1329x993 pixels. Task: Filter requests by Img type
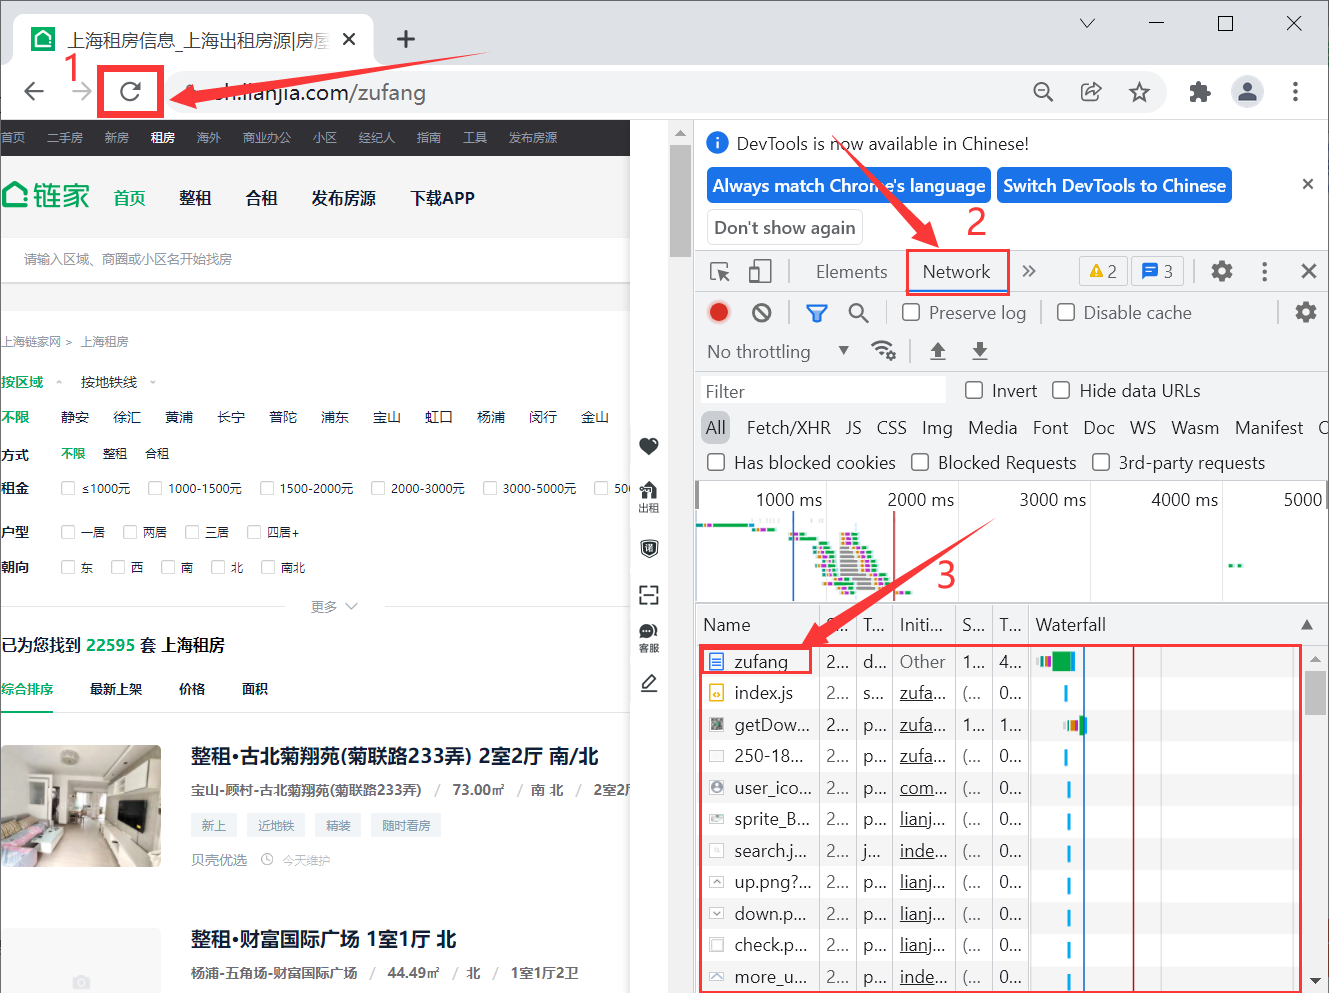point(937,428)
